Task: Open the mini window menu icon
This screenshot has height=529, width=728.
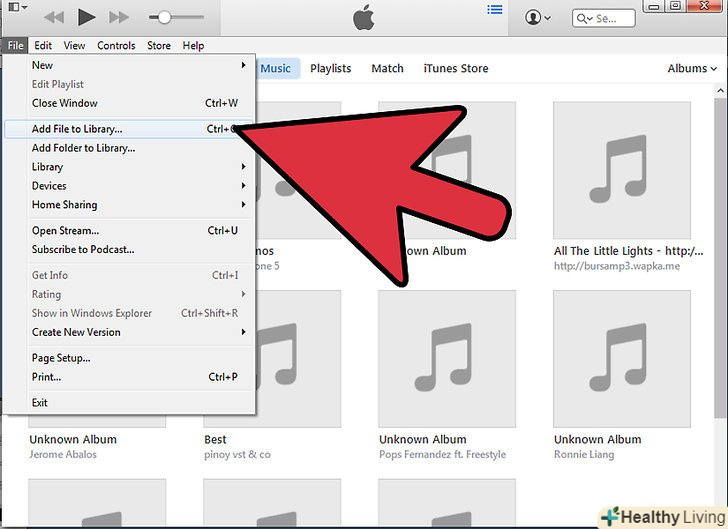Action: click(x=18, y=7)
